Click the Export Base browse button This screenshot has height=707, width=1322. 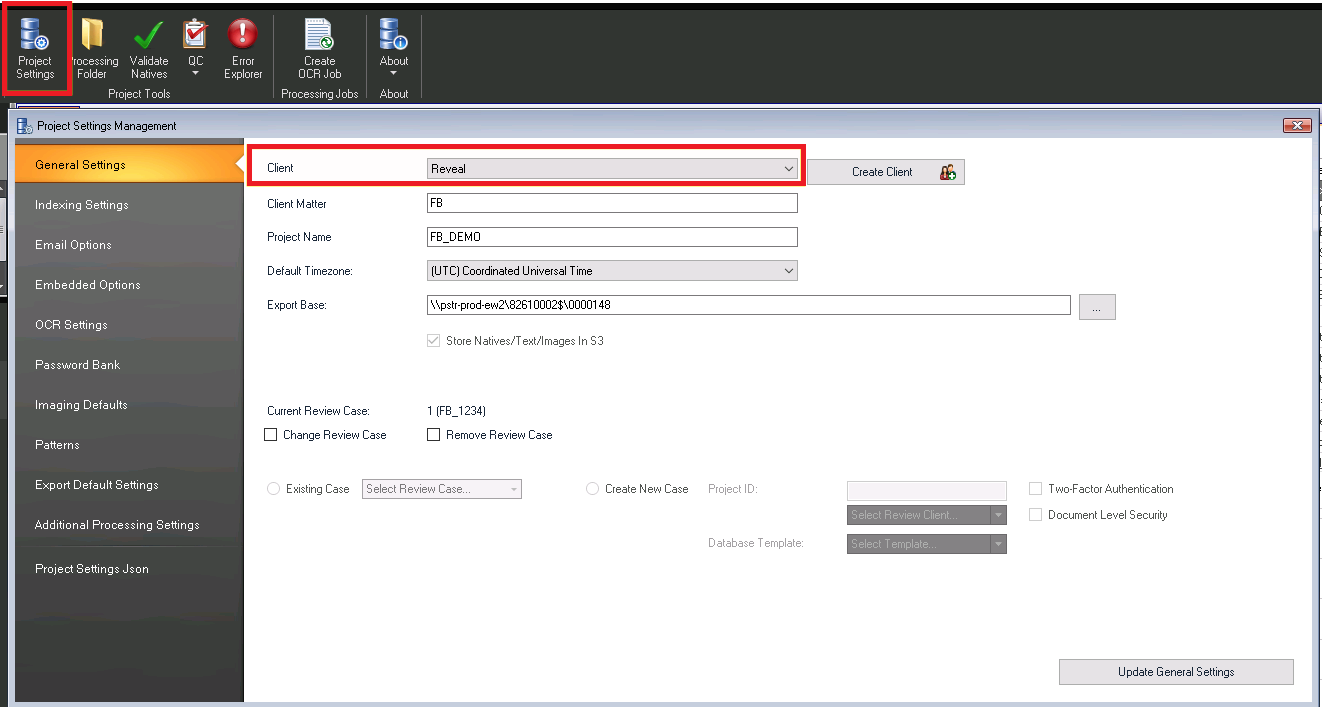(1097, 307)
